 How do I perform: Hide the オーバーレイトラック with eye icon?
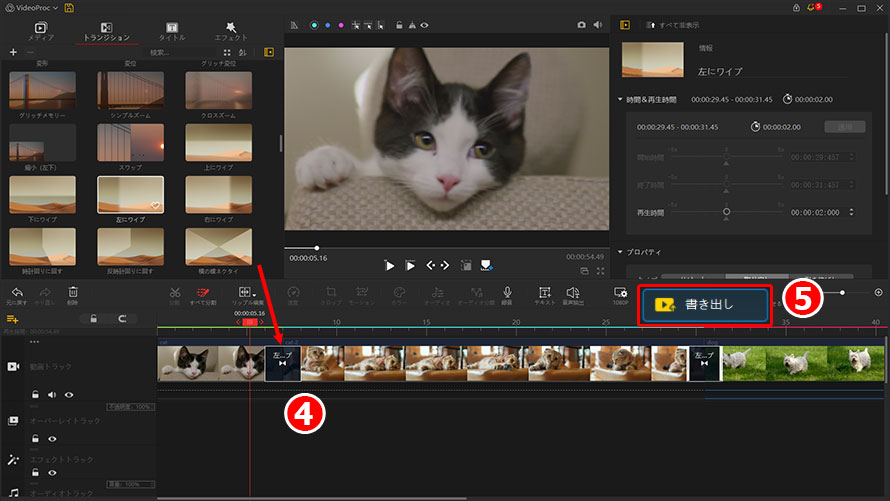pyautogui.click(x=52, y=439)
